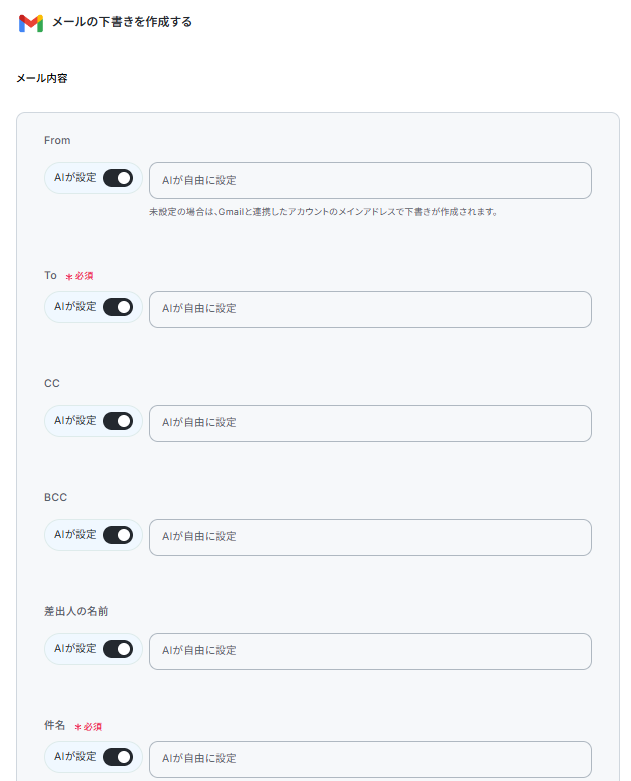Toggle the From 'AIが設定' switch
The image size is (631, 781).
click(x=118, y=178)
